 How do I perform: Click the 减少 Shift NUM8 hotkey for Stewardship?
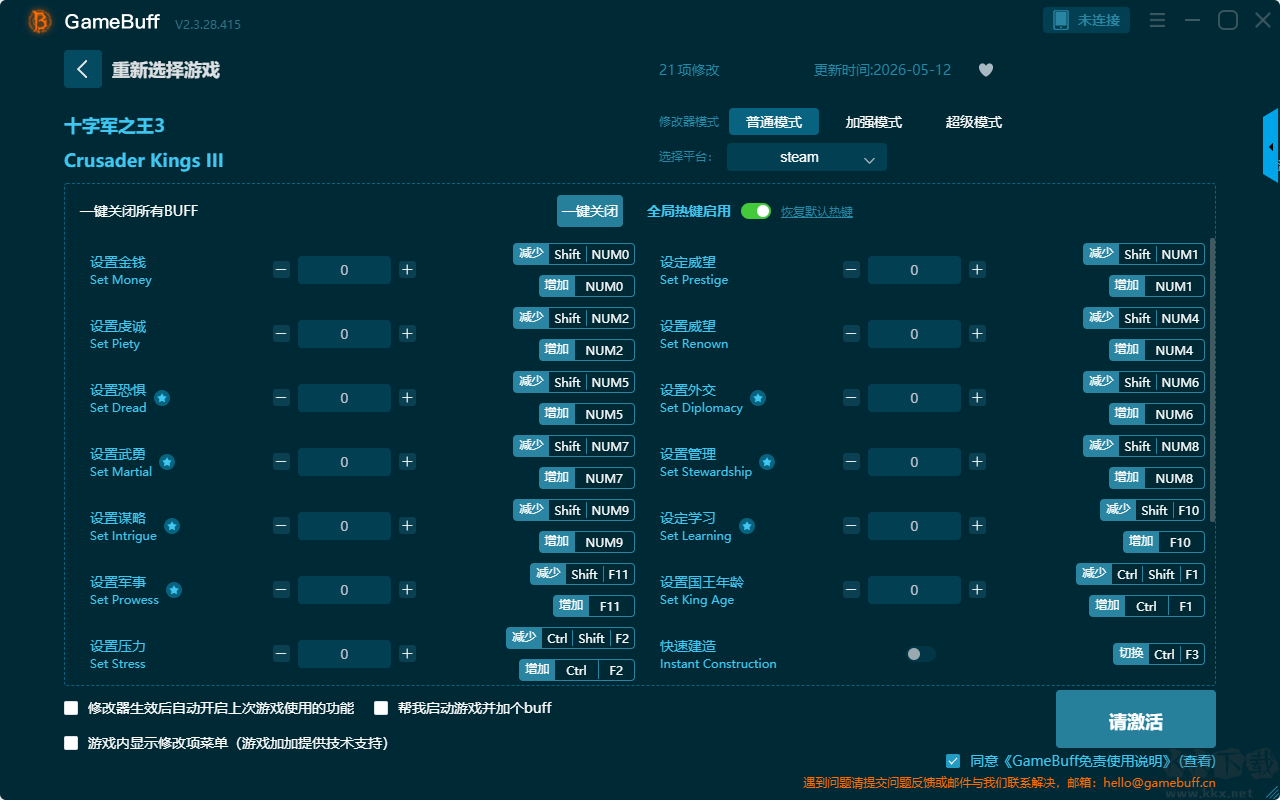(x=1144, y=446)
